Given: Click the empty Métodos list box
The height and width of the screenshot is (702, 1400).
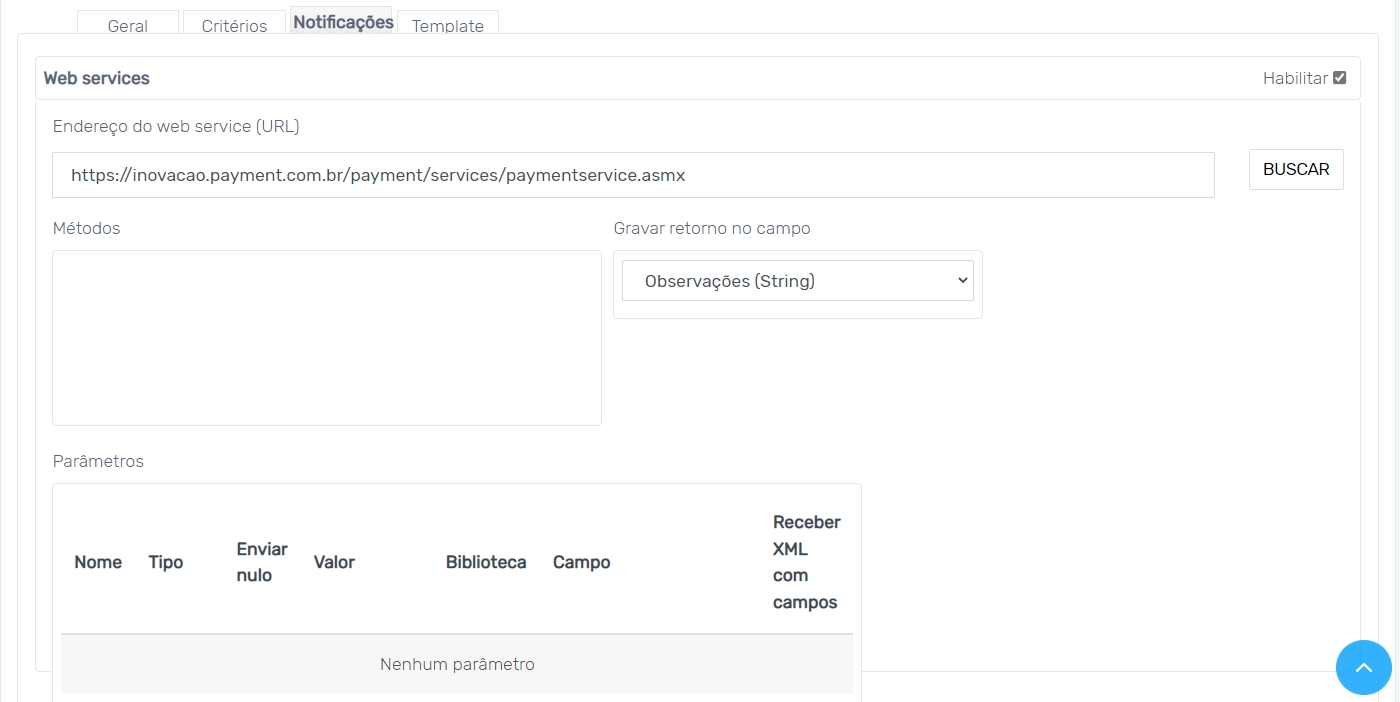Looking at the screenshot, I should point(327,338).
